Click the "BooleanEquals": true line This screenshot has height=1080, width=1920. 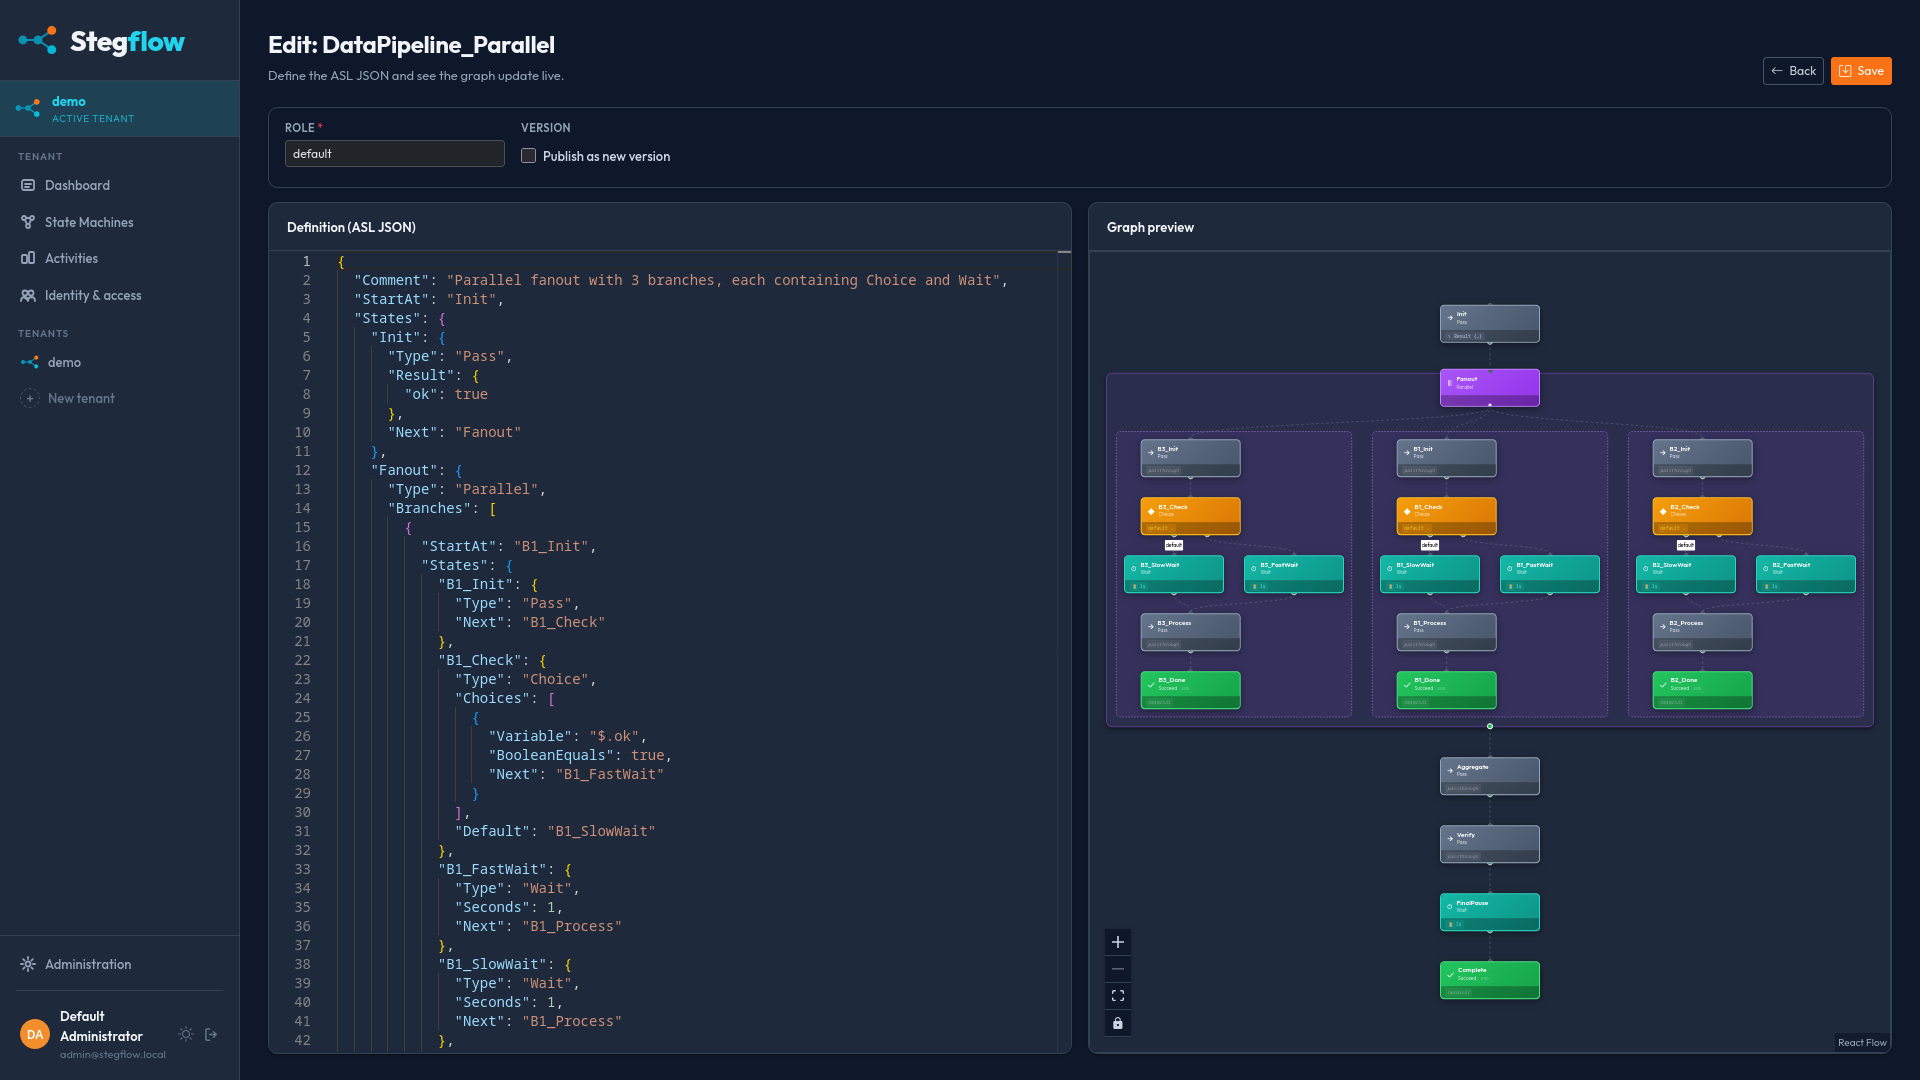click(580, 755)
